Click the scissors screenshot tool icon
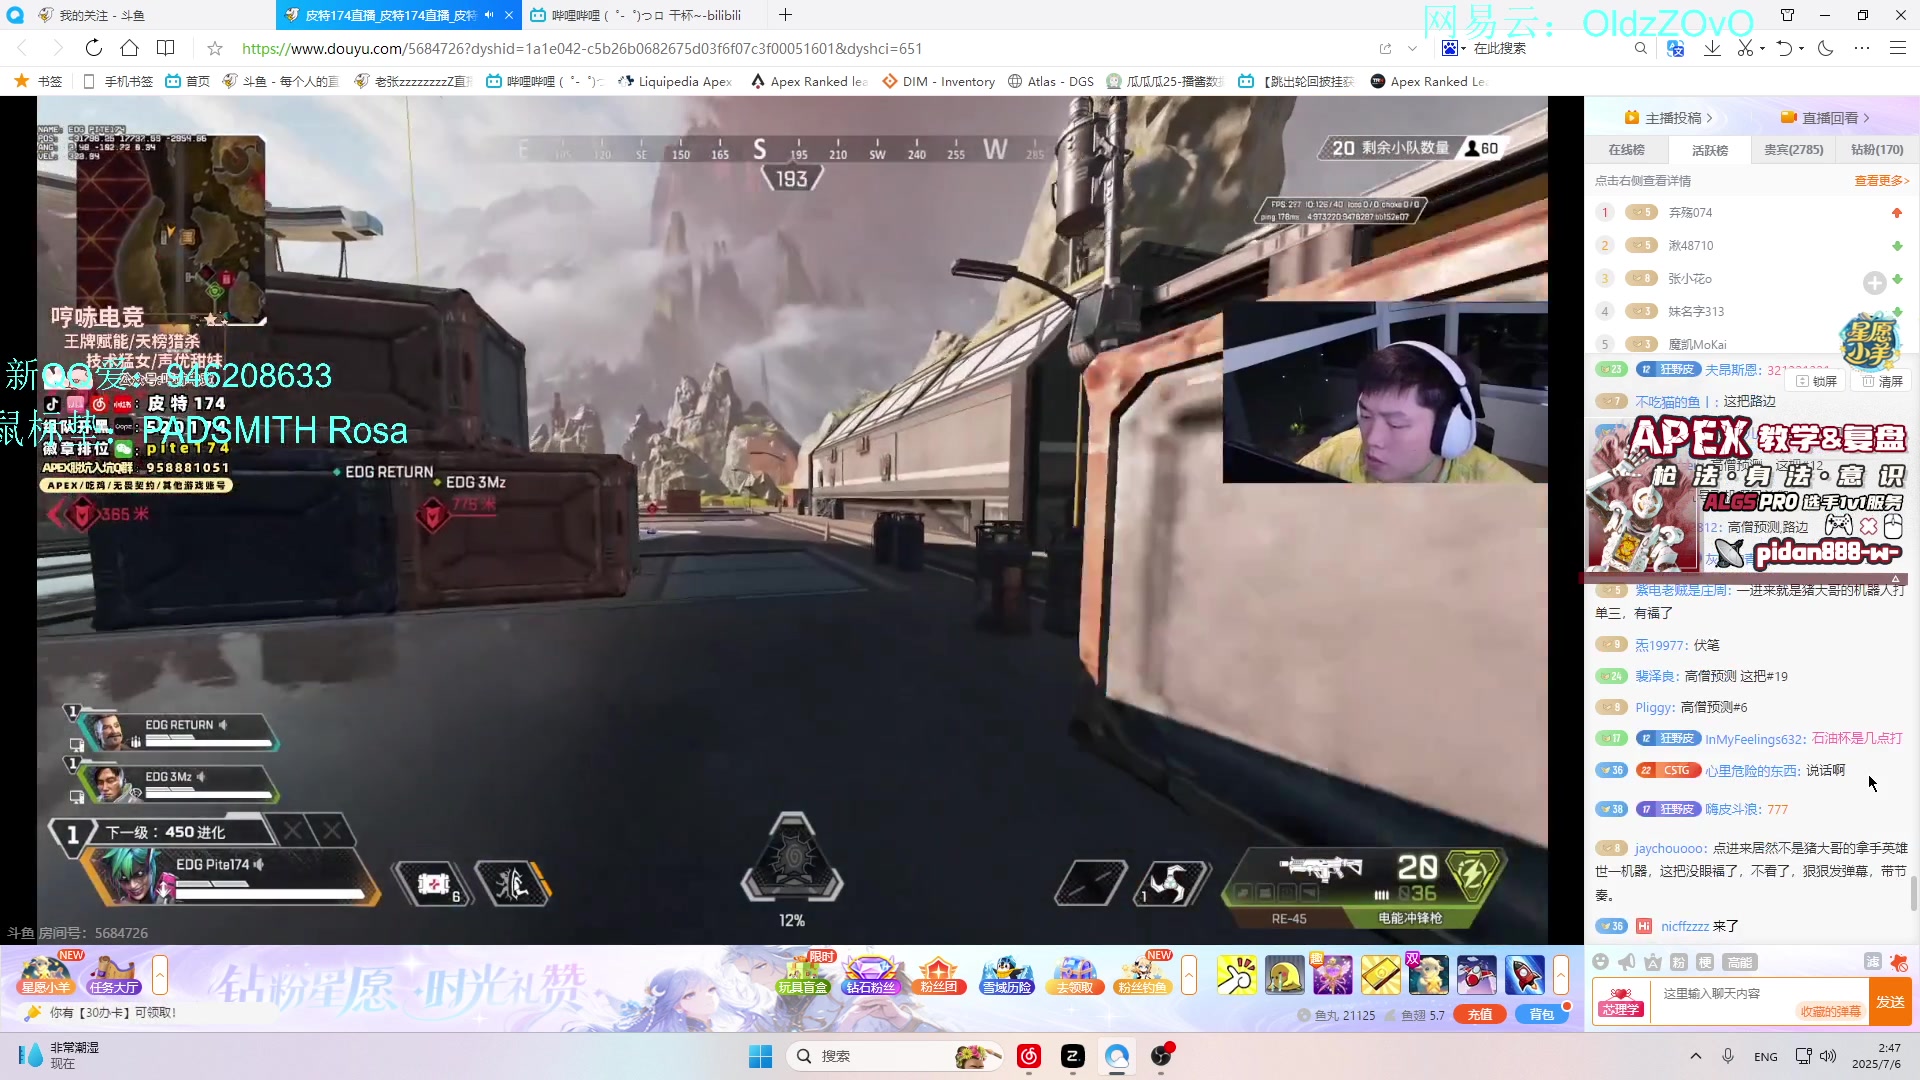Screen dimensions: 1920x1080 1745,48
